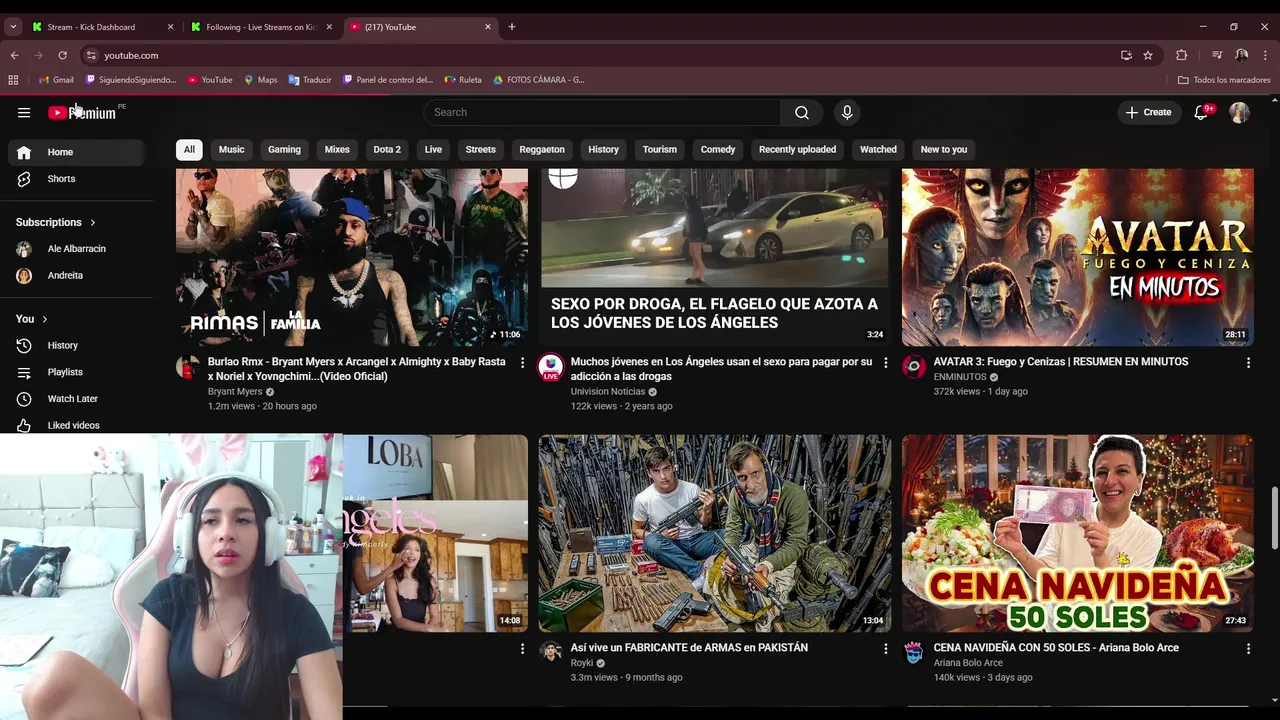Open more options for CENA NAVIDEÑA video

[x=1248, y=649]
